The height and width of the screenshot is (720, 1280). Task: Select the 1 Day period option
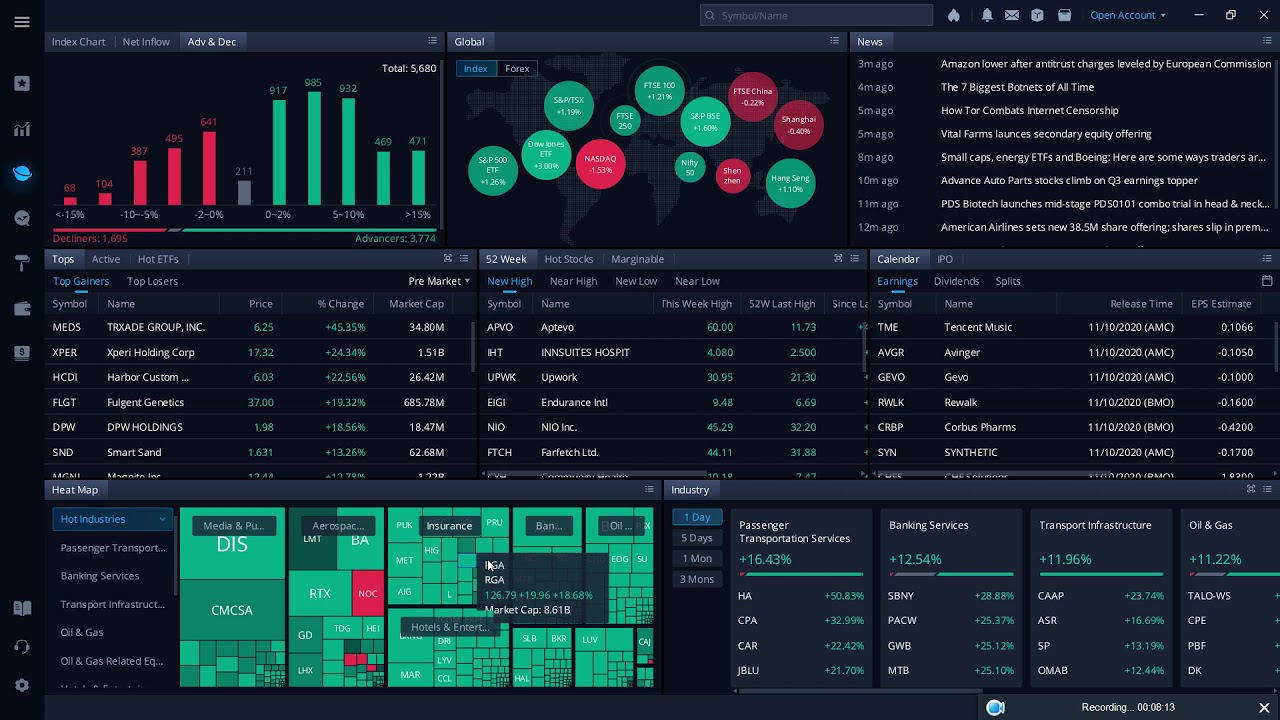[x=697, y=517]
